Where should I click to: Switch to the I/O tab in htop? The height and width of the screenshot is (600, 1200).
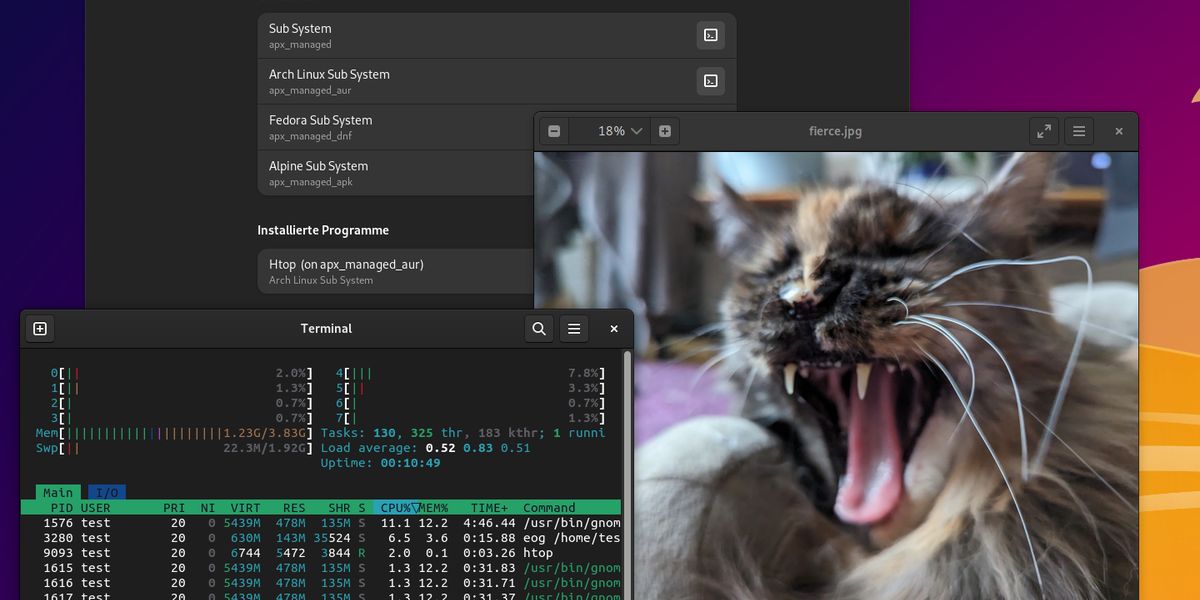point(106,492)
